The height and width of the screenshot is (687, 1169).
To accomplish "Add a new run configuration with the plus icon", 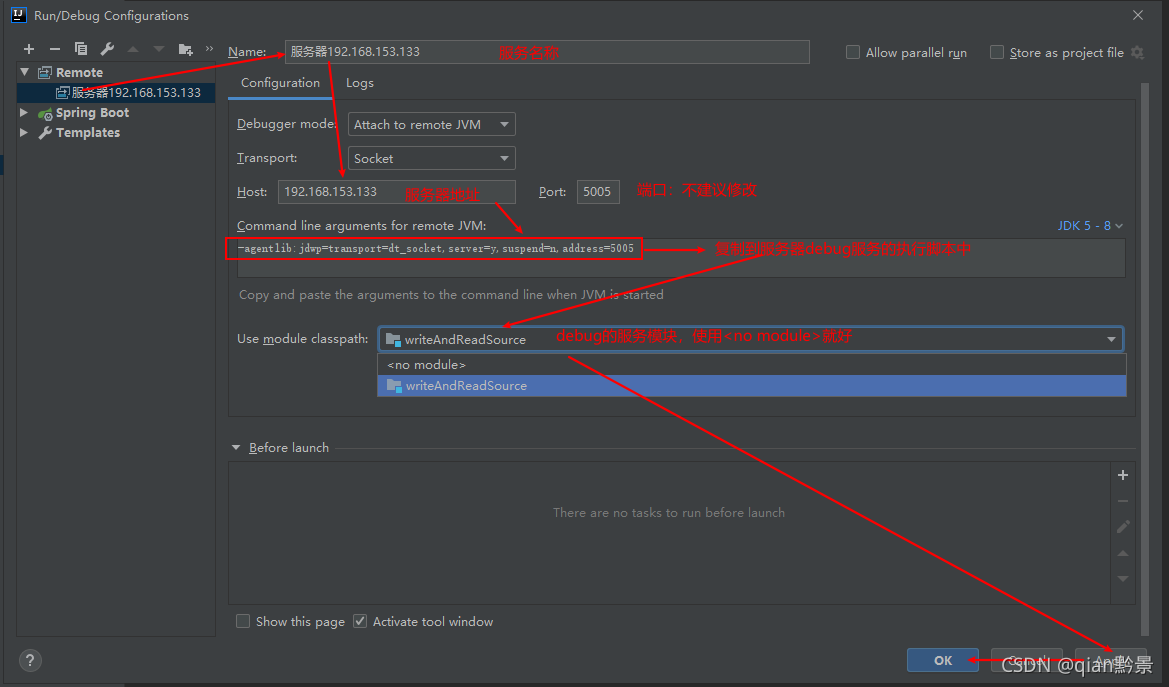I will tap(28, 48).
